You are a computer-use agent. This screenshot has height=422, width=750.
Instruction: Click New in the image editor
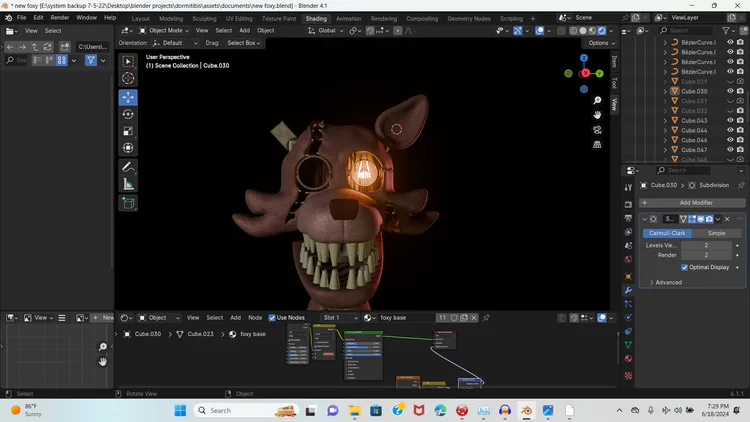(103, 318)
